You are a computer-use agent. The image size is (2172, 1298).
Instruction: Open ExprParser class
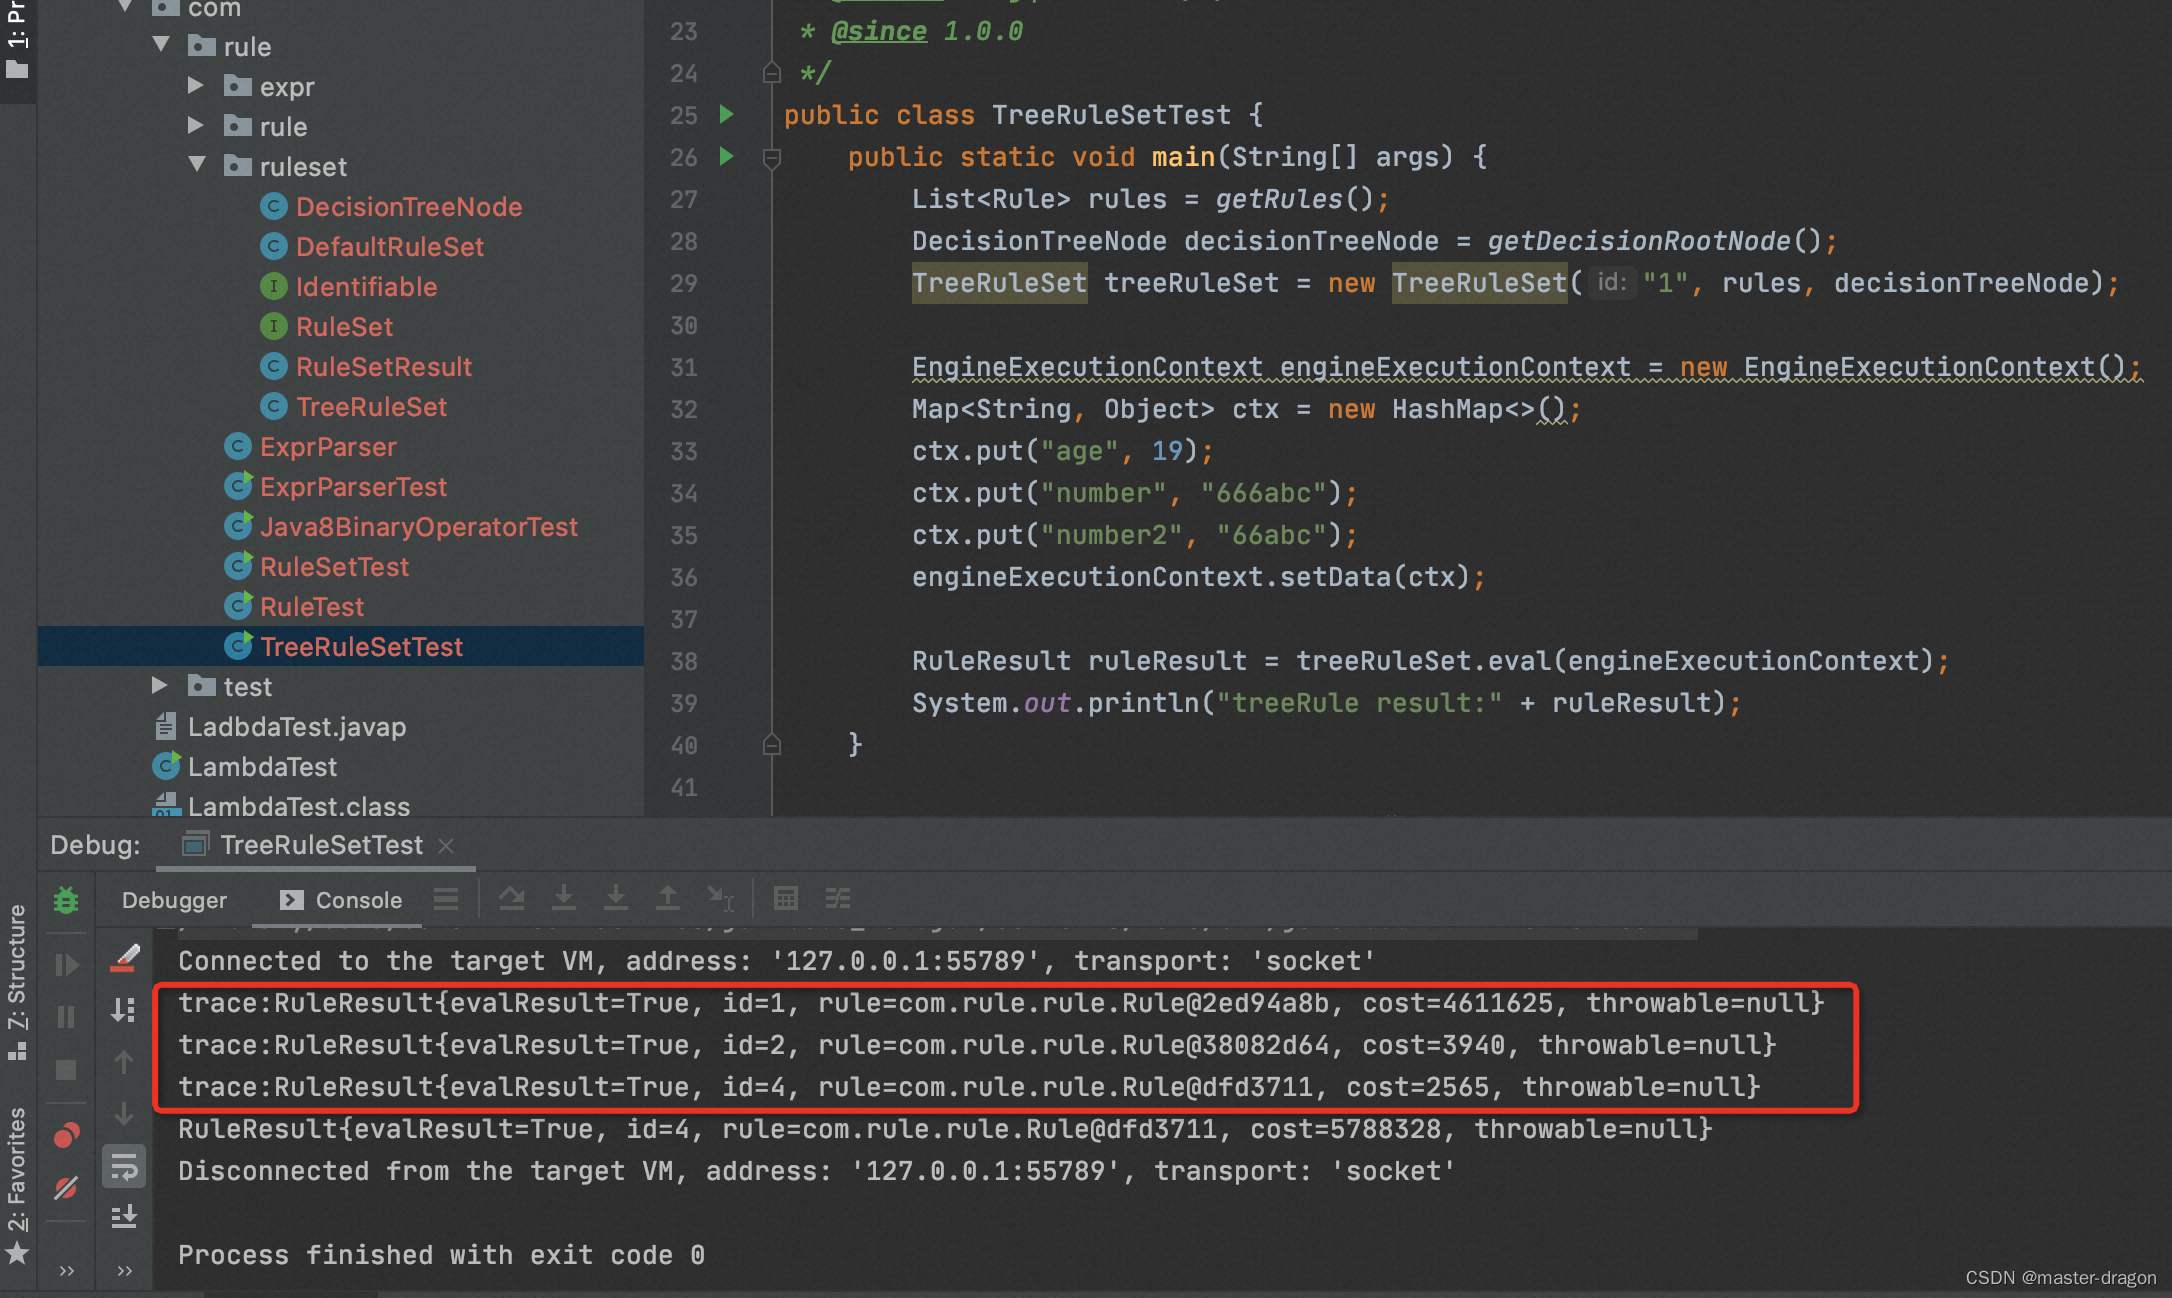pos(328,447)
